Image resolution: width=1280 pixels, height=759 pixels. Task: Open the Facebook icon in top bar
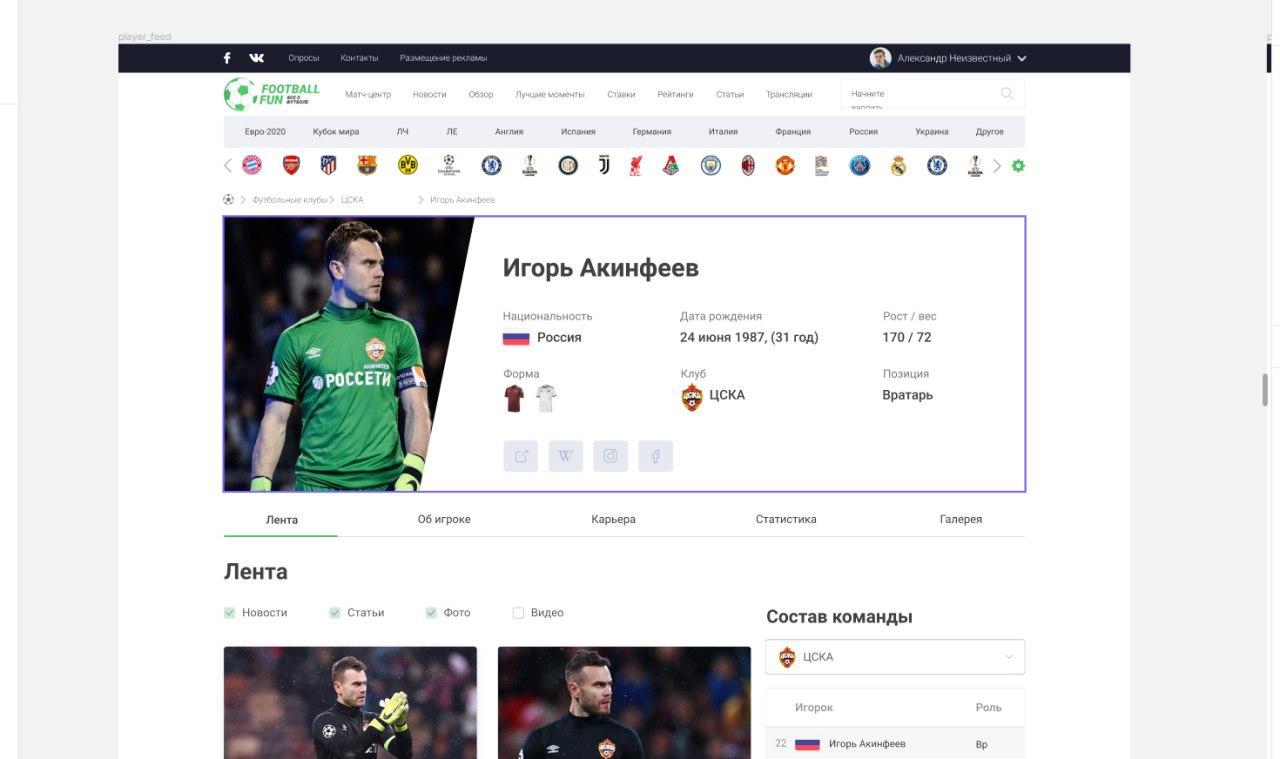click(227, 58)
